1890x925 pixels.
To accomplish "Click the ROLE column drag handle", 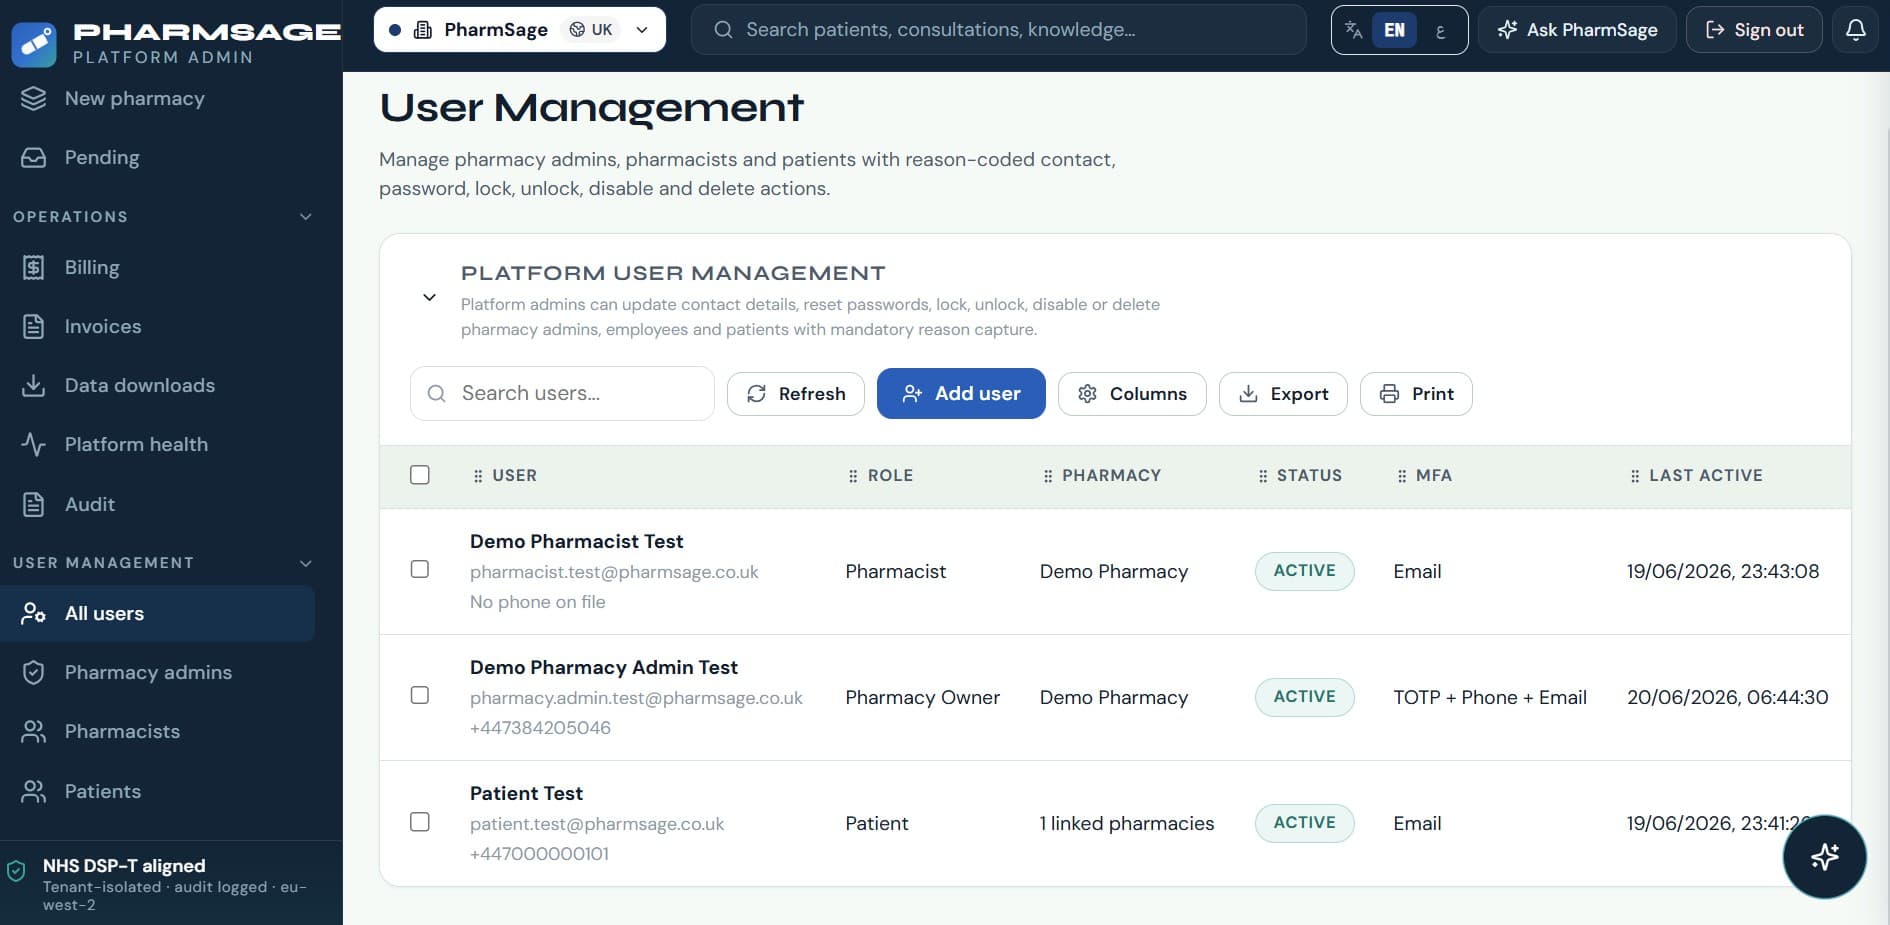I will pyautogui.click(x=853, y=476).
